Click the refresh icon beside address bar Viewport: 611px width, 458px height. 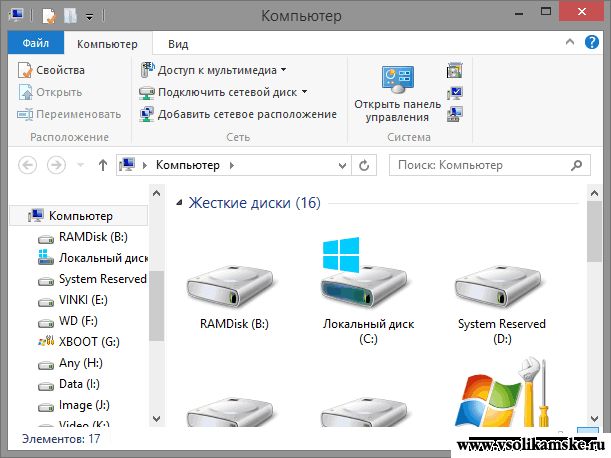coord(365,165)
